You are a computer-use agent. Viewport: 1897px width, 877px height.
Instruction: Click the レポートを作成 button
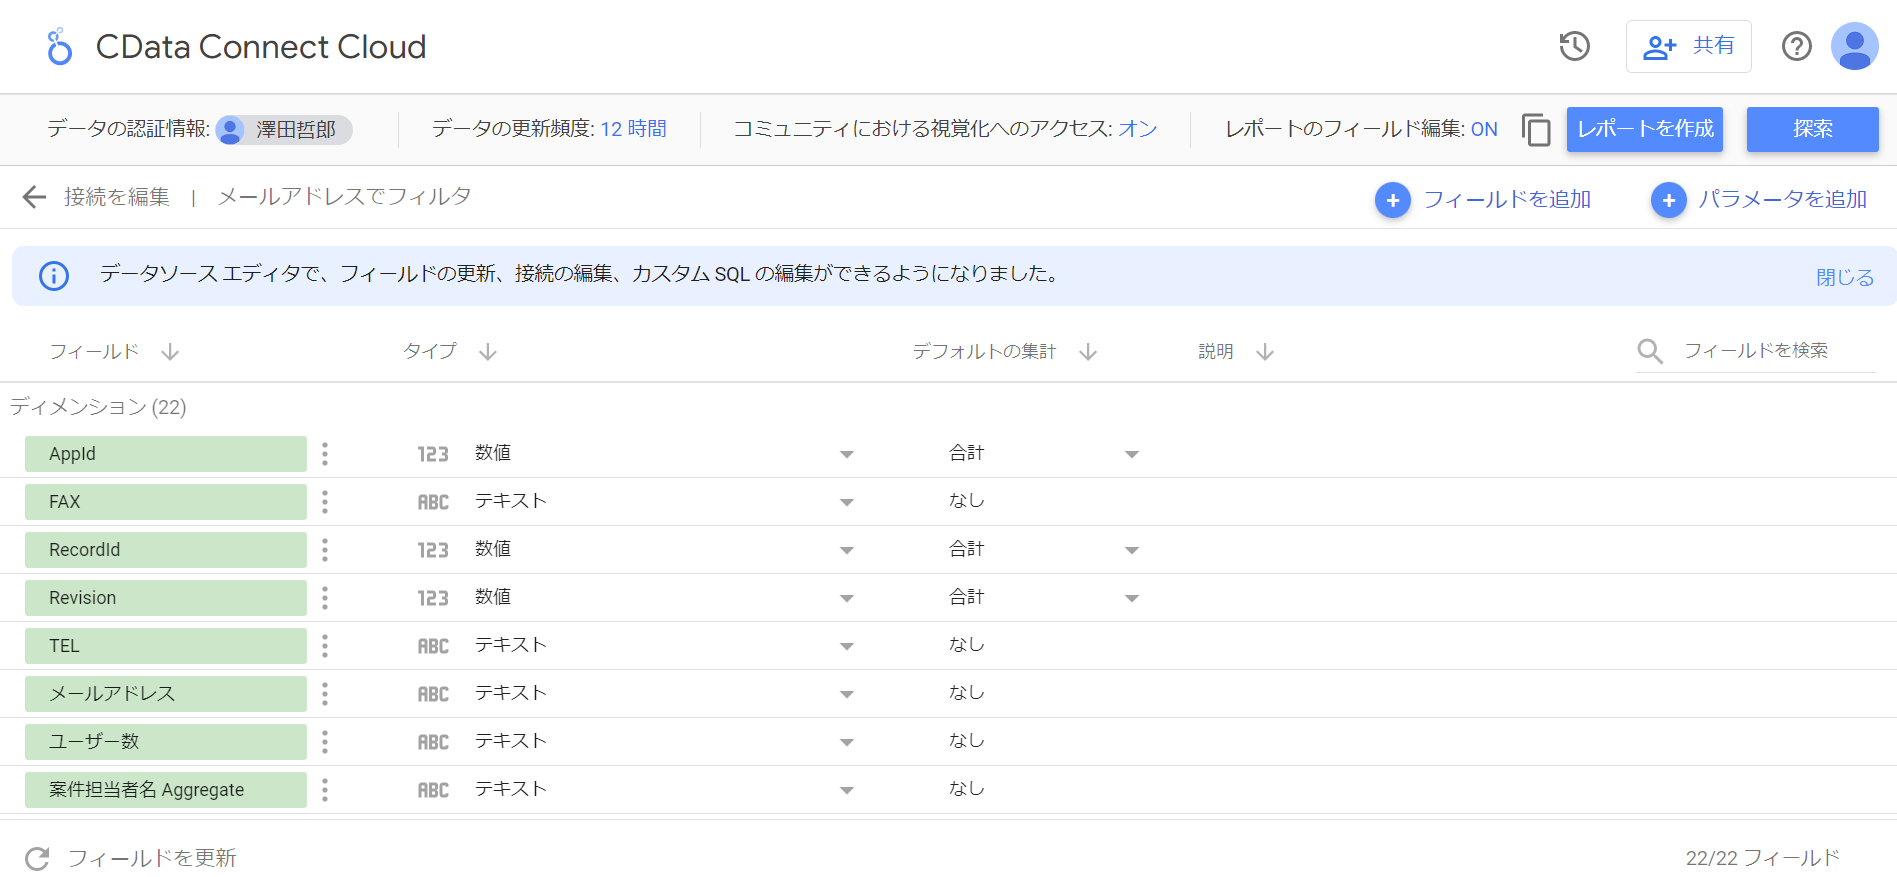point(1645,129)
